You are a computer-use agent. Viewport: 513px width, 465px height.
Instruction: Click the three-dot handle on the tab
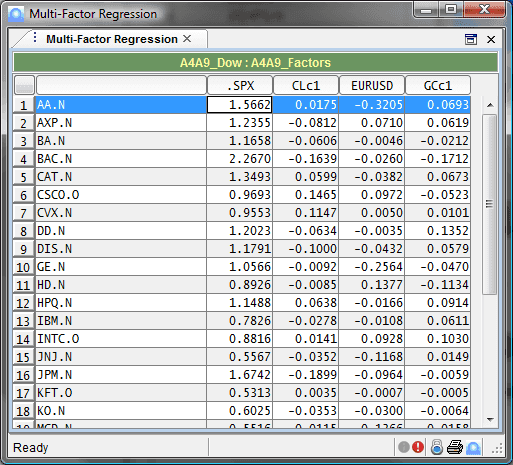pyautogui.click(x=35, y=37)
